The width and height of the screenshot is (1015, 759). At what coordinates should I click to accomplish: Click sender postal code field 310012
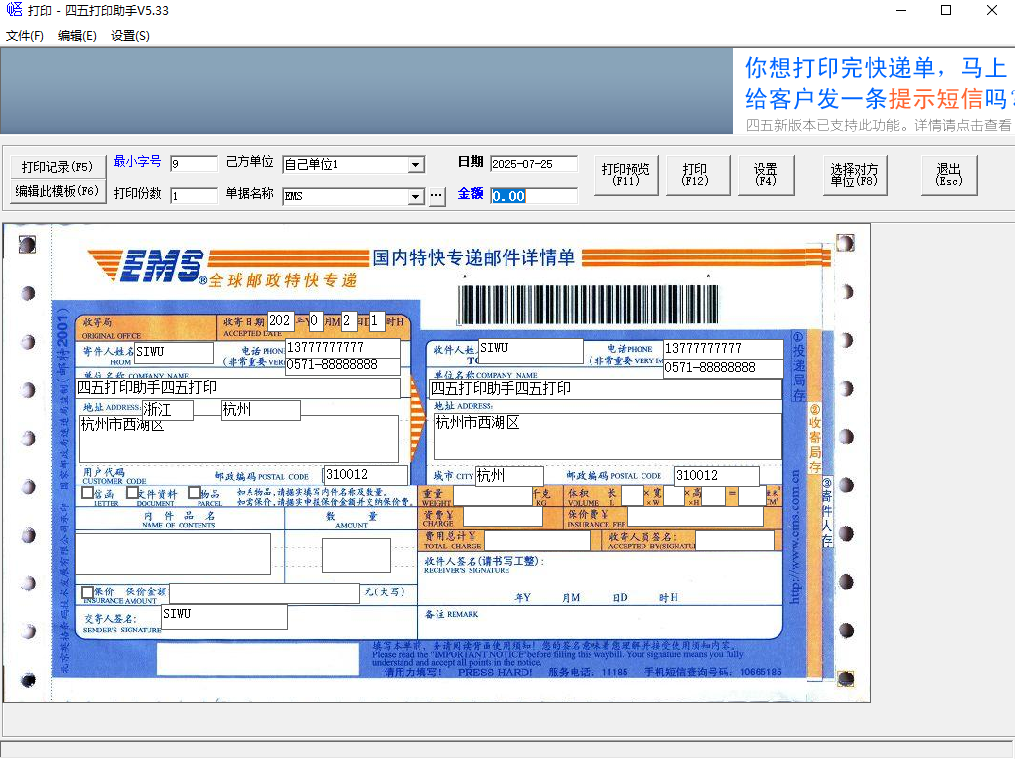pyautogui.click(x=366, y=475)
